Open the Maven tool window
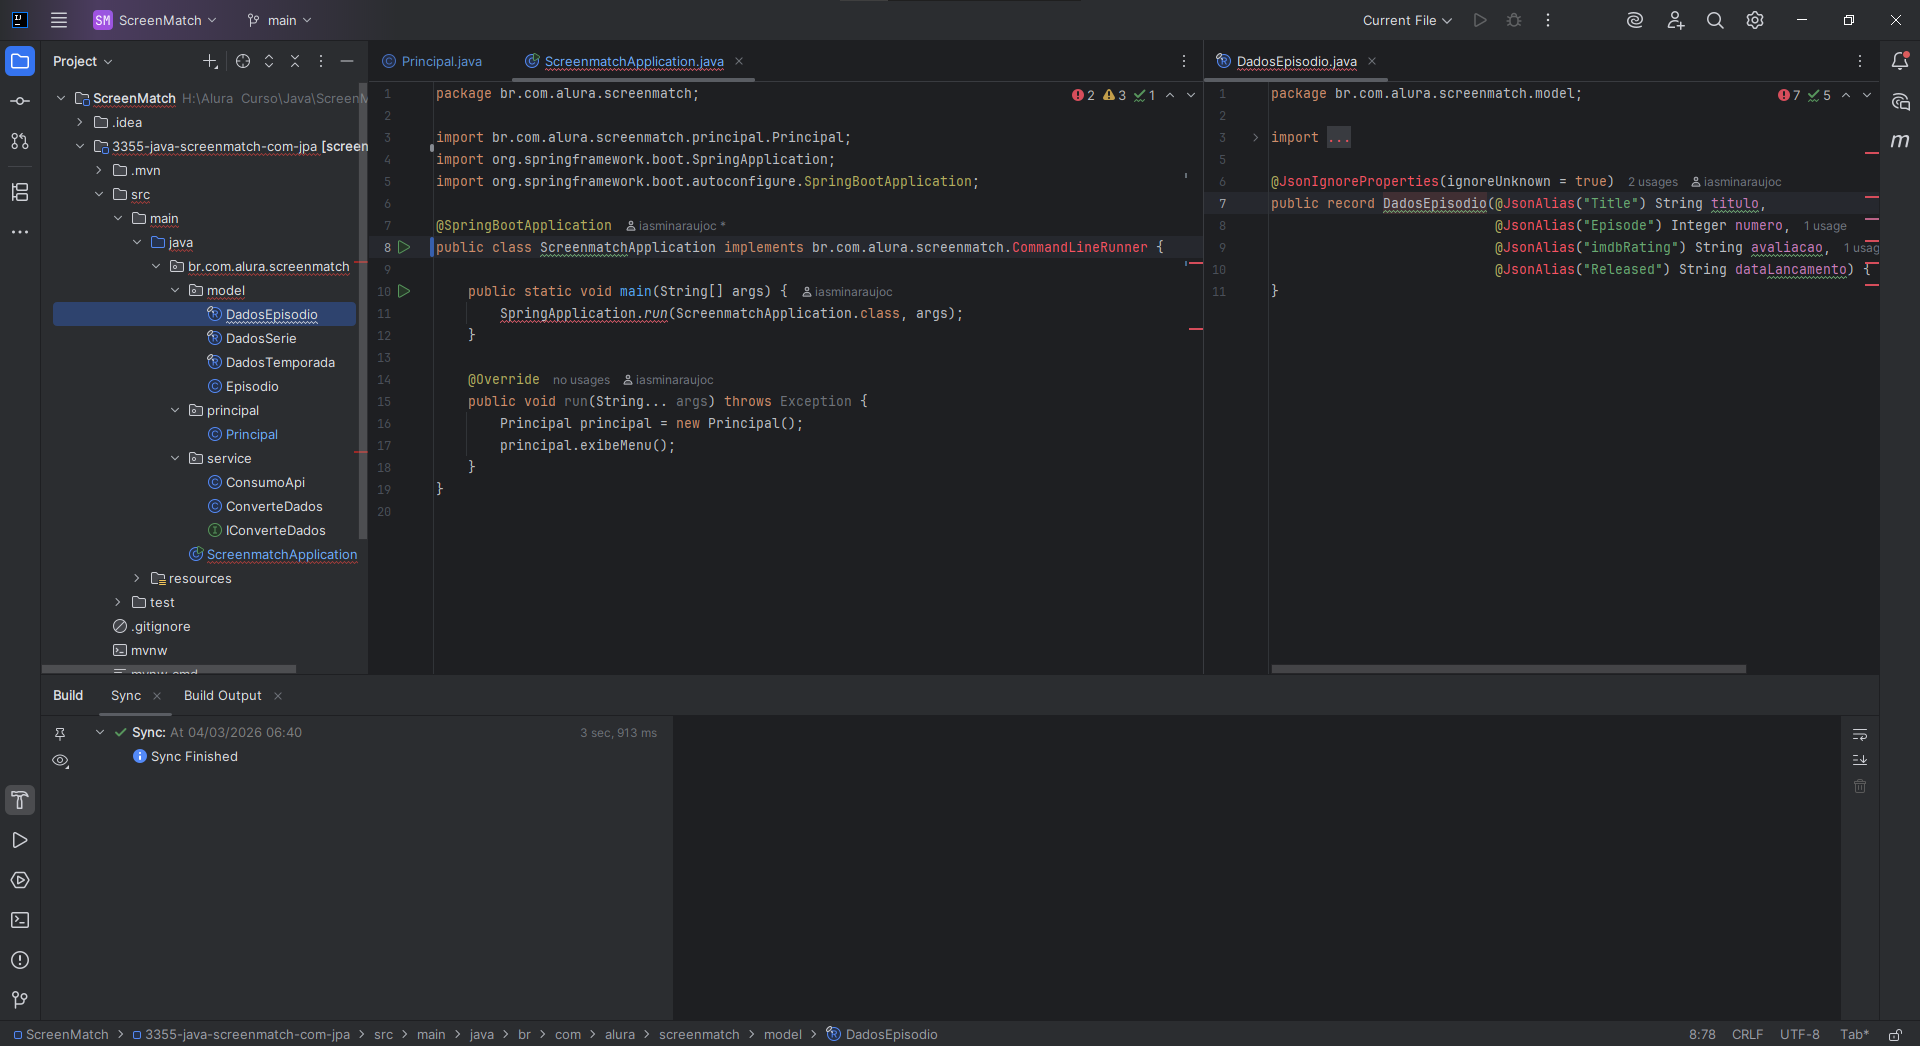The height and width of the screenshot is (1046, 1920). [1900, 141]
